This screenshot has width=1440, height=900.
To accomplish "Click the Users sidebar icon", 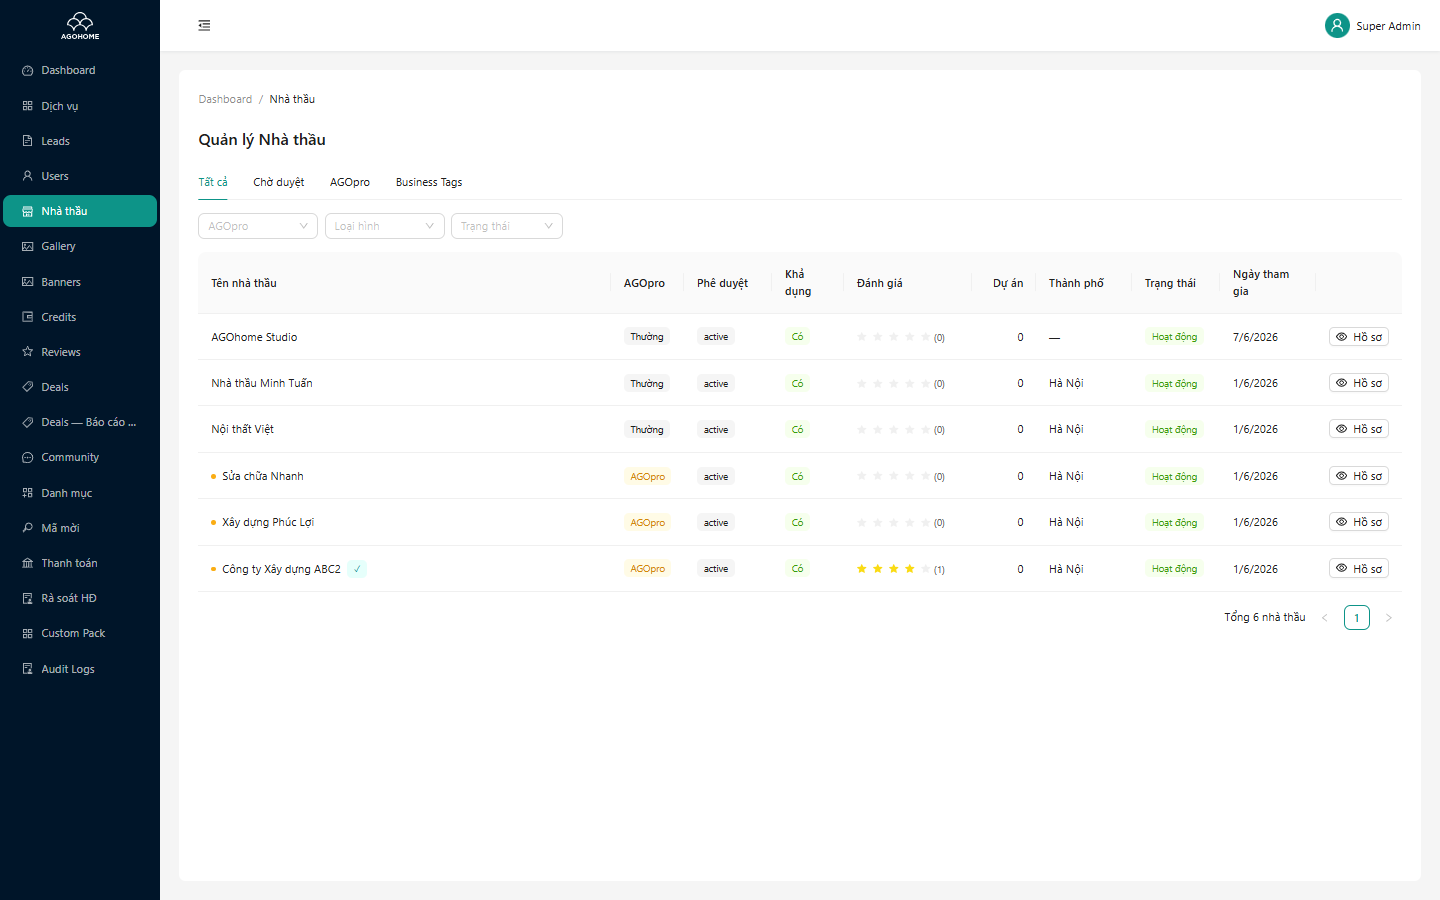I will pos(28,176).
